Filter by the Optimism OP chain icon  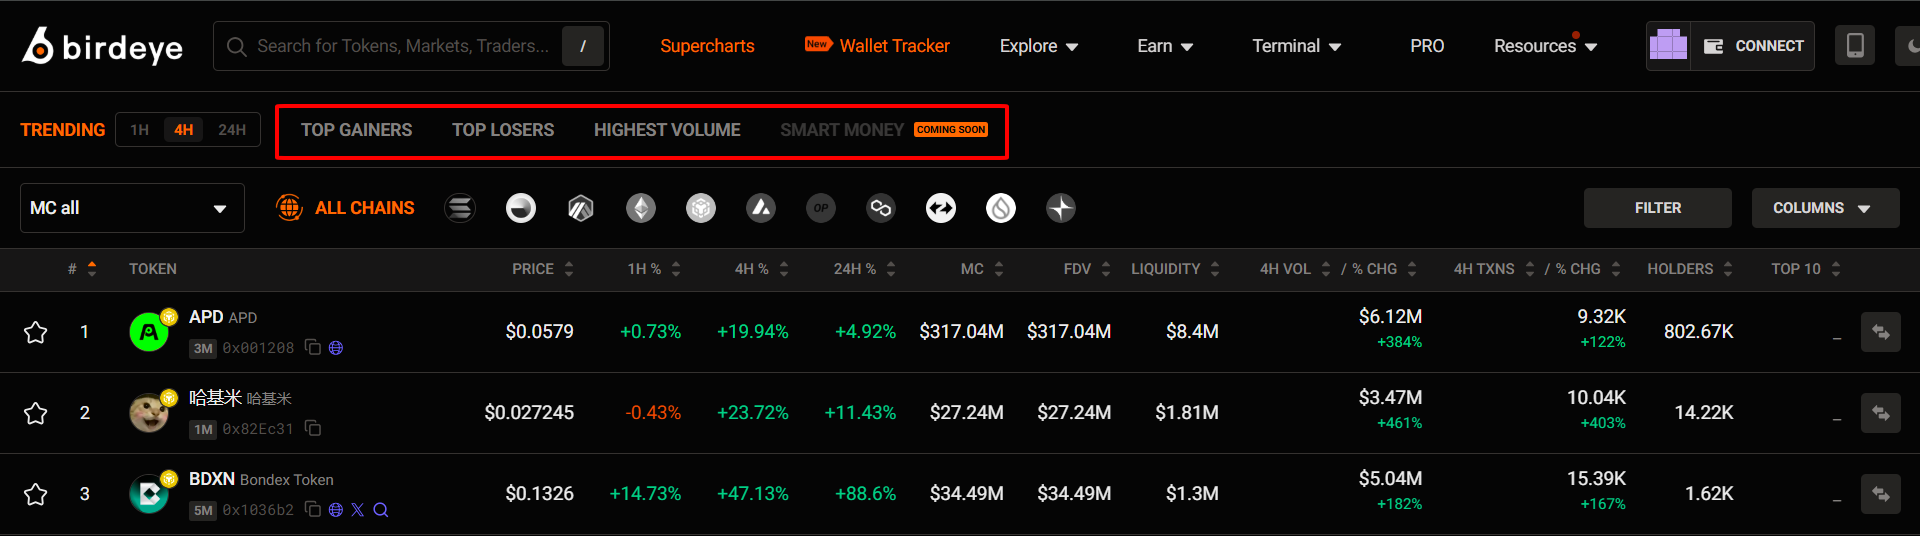click(x=821, y=208)
